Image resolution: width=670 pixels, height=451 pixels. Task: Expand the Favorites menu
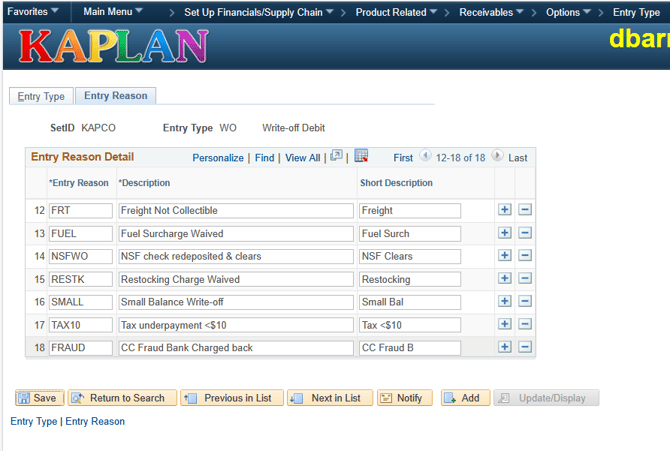click(33, 12)
